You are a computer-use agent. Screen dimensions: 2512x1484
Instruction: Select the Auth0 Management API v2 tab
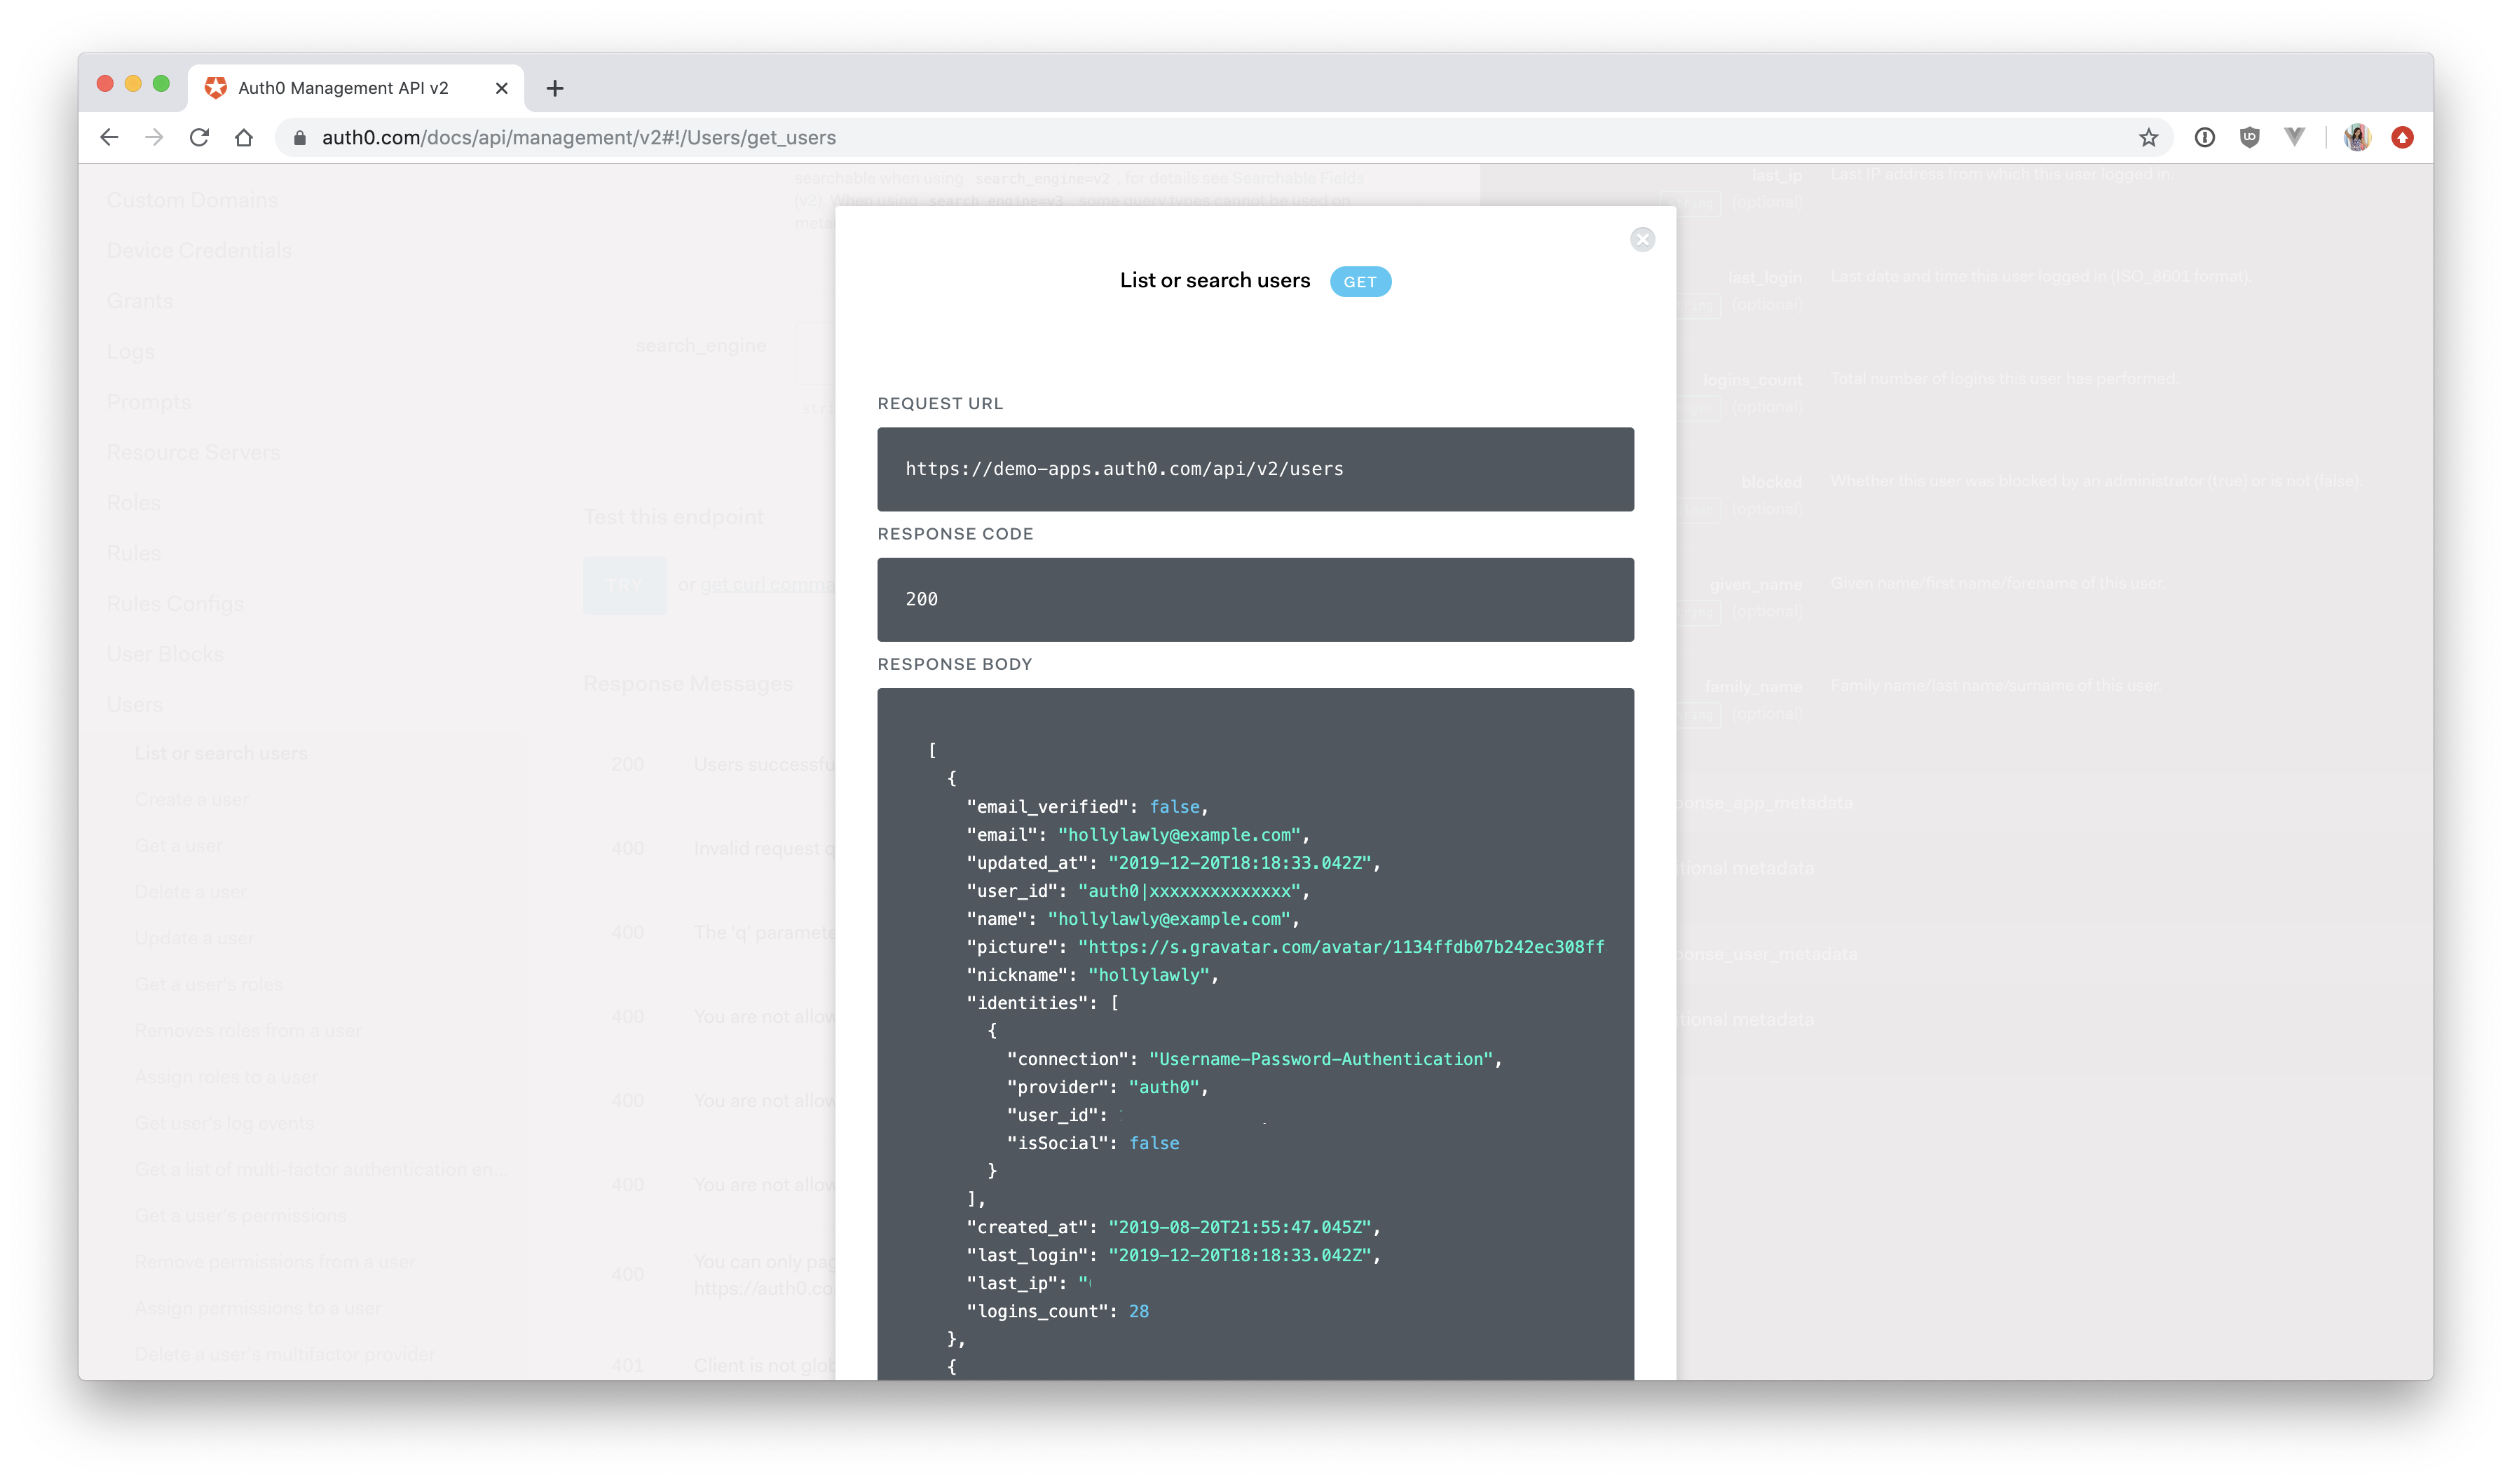pos(342,88)
